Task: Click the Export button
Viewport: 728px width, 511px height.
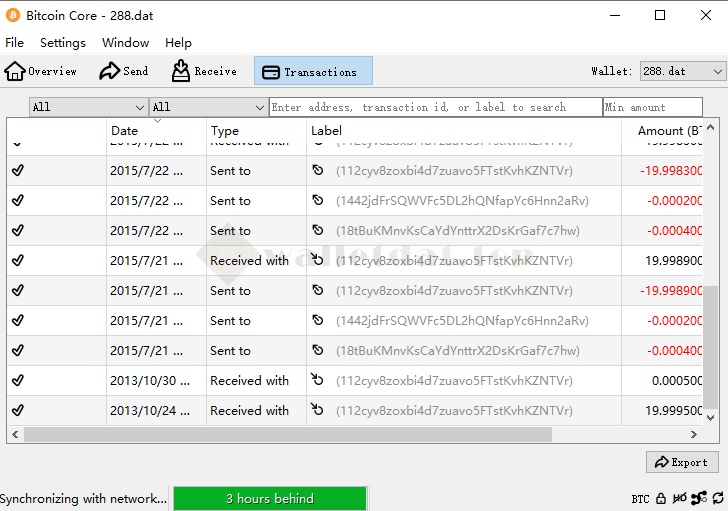Action: pos(682,462)
